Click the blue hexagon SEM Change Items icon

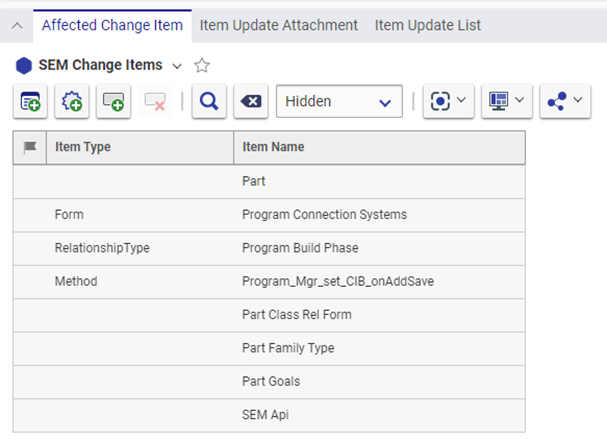(x=24, y=66)
